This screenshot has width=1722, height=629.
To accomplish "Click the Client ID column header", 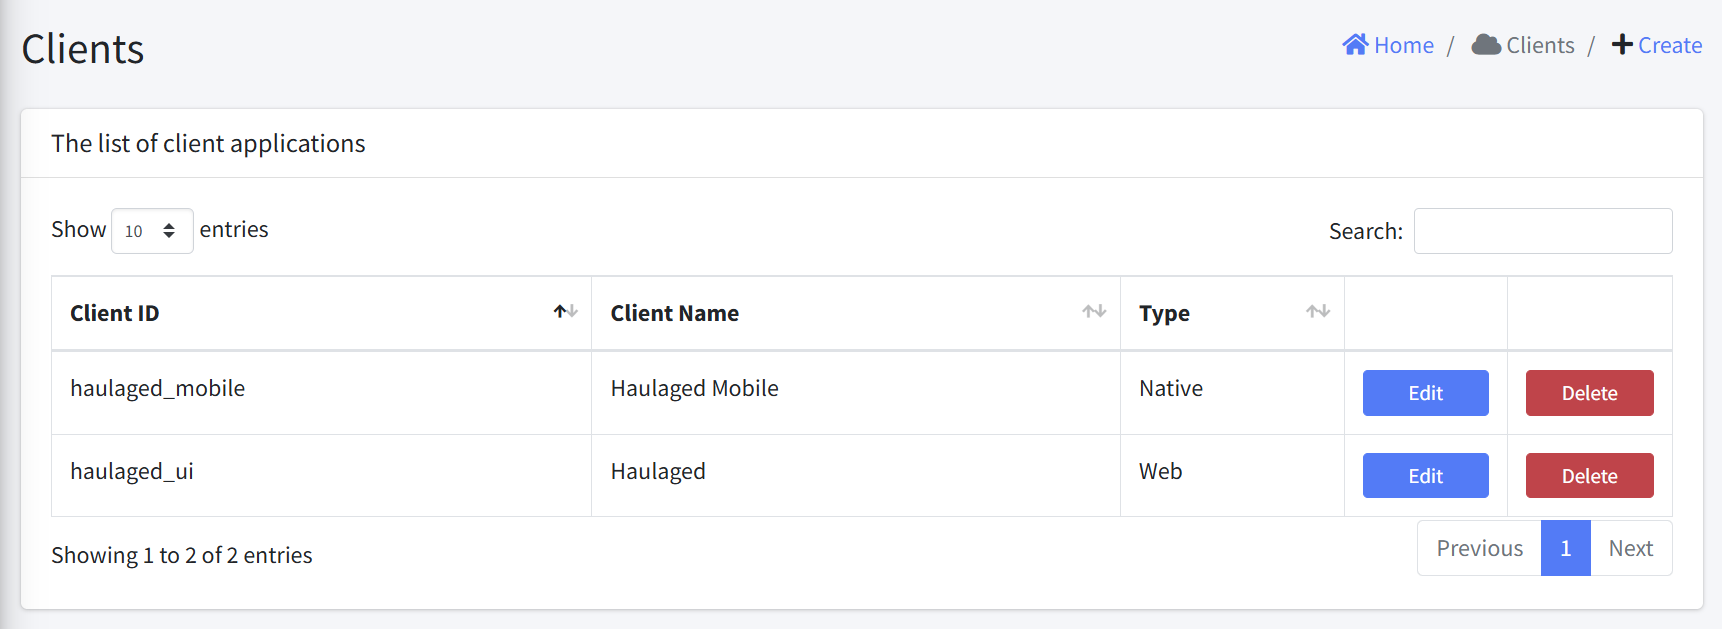I will pyautogui.click(x=321, y=313).
